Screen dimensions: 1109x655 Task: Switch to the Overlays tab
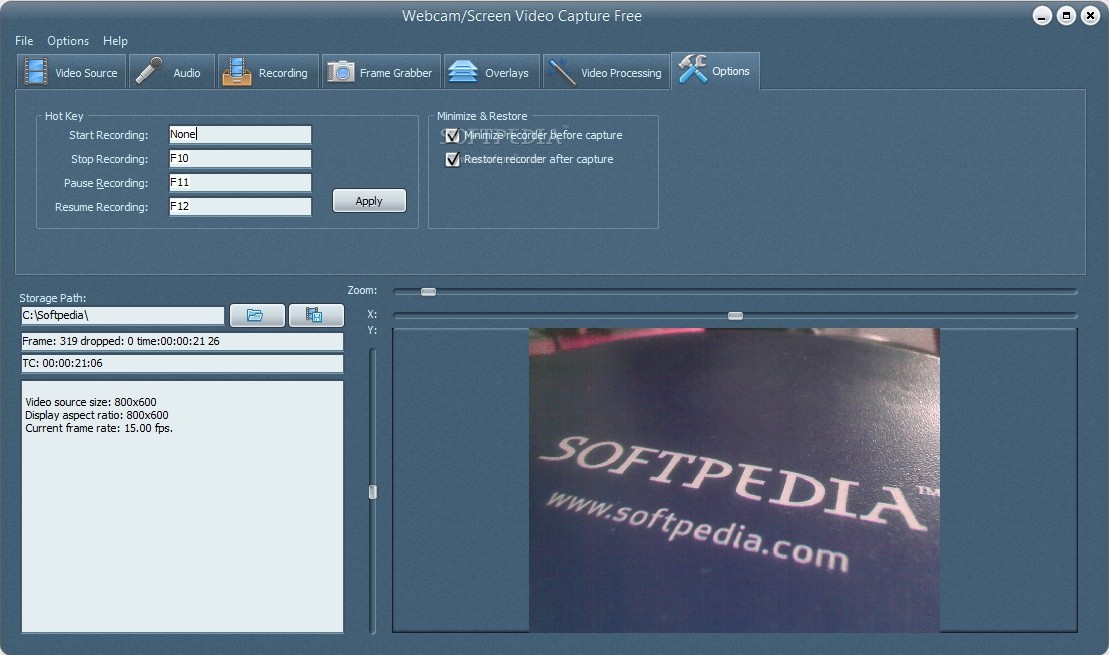[x=492, y=72]
